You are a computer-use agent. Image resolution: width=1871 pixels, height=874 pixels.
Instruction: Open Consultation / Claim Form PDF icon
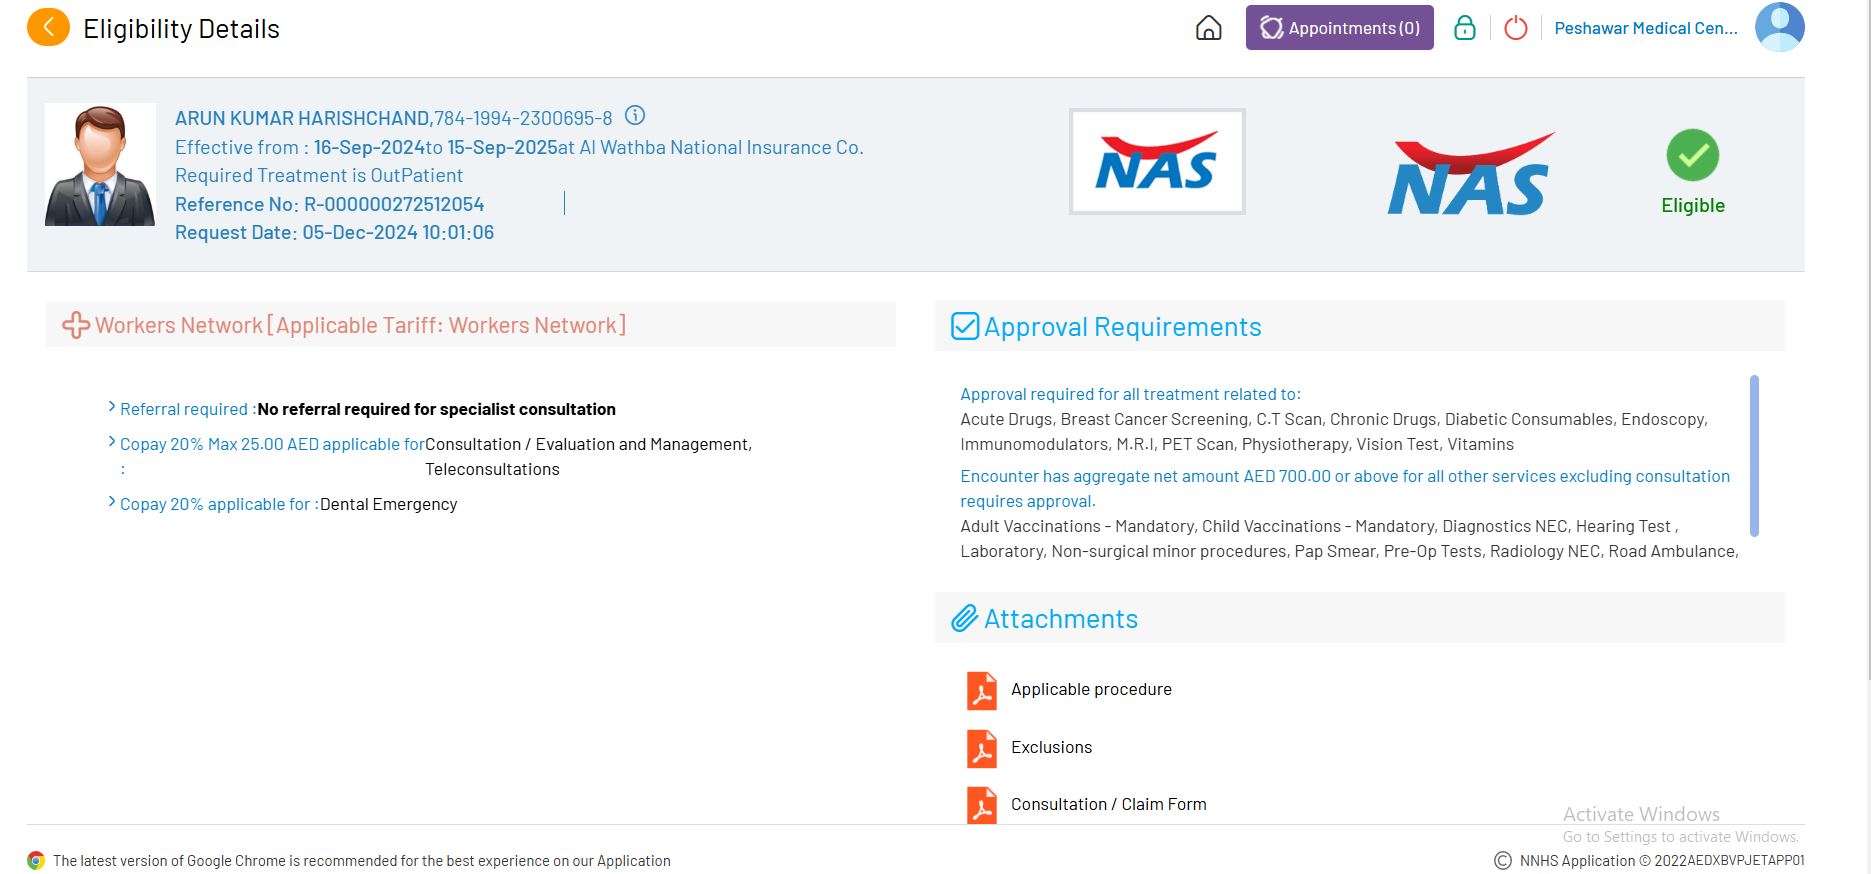pyautogui.click(x=981, y=804)
